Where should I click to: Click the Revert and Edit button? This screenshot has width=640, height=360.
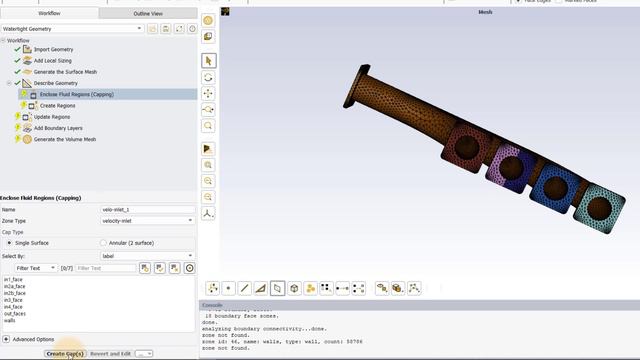110,353
